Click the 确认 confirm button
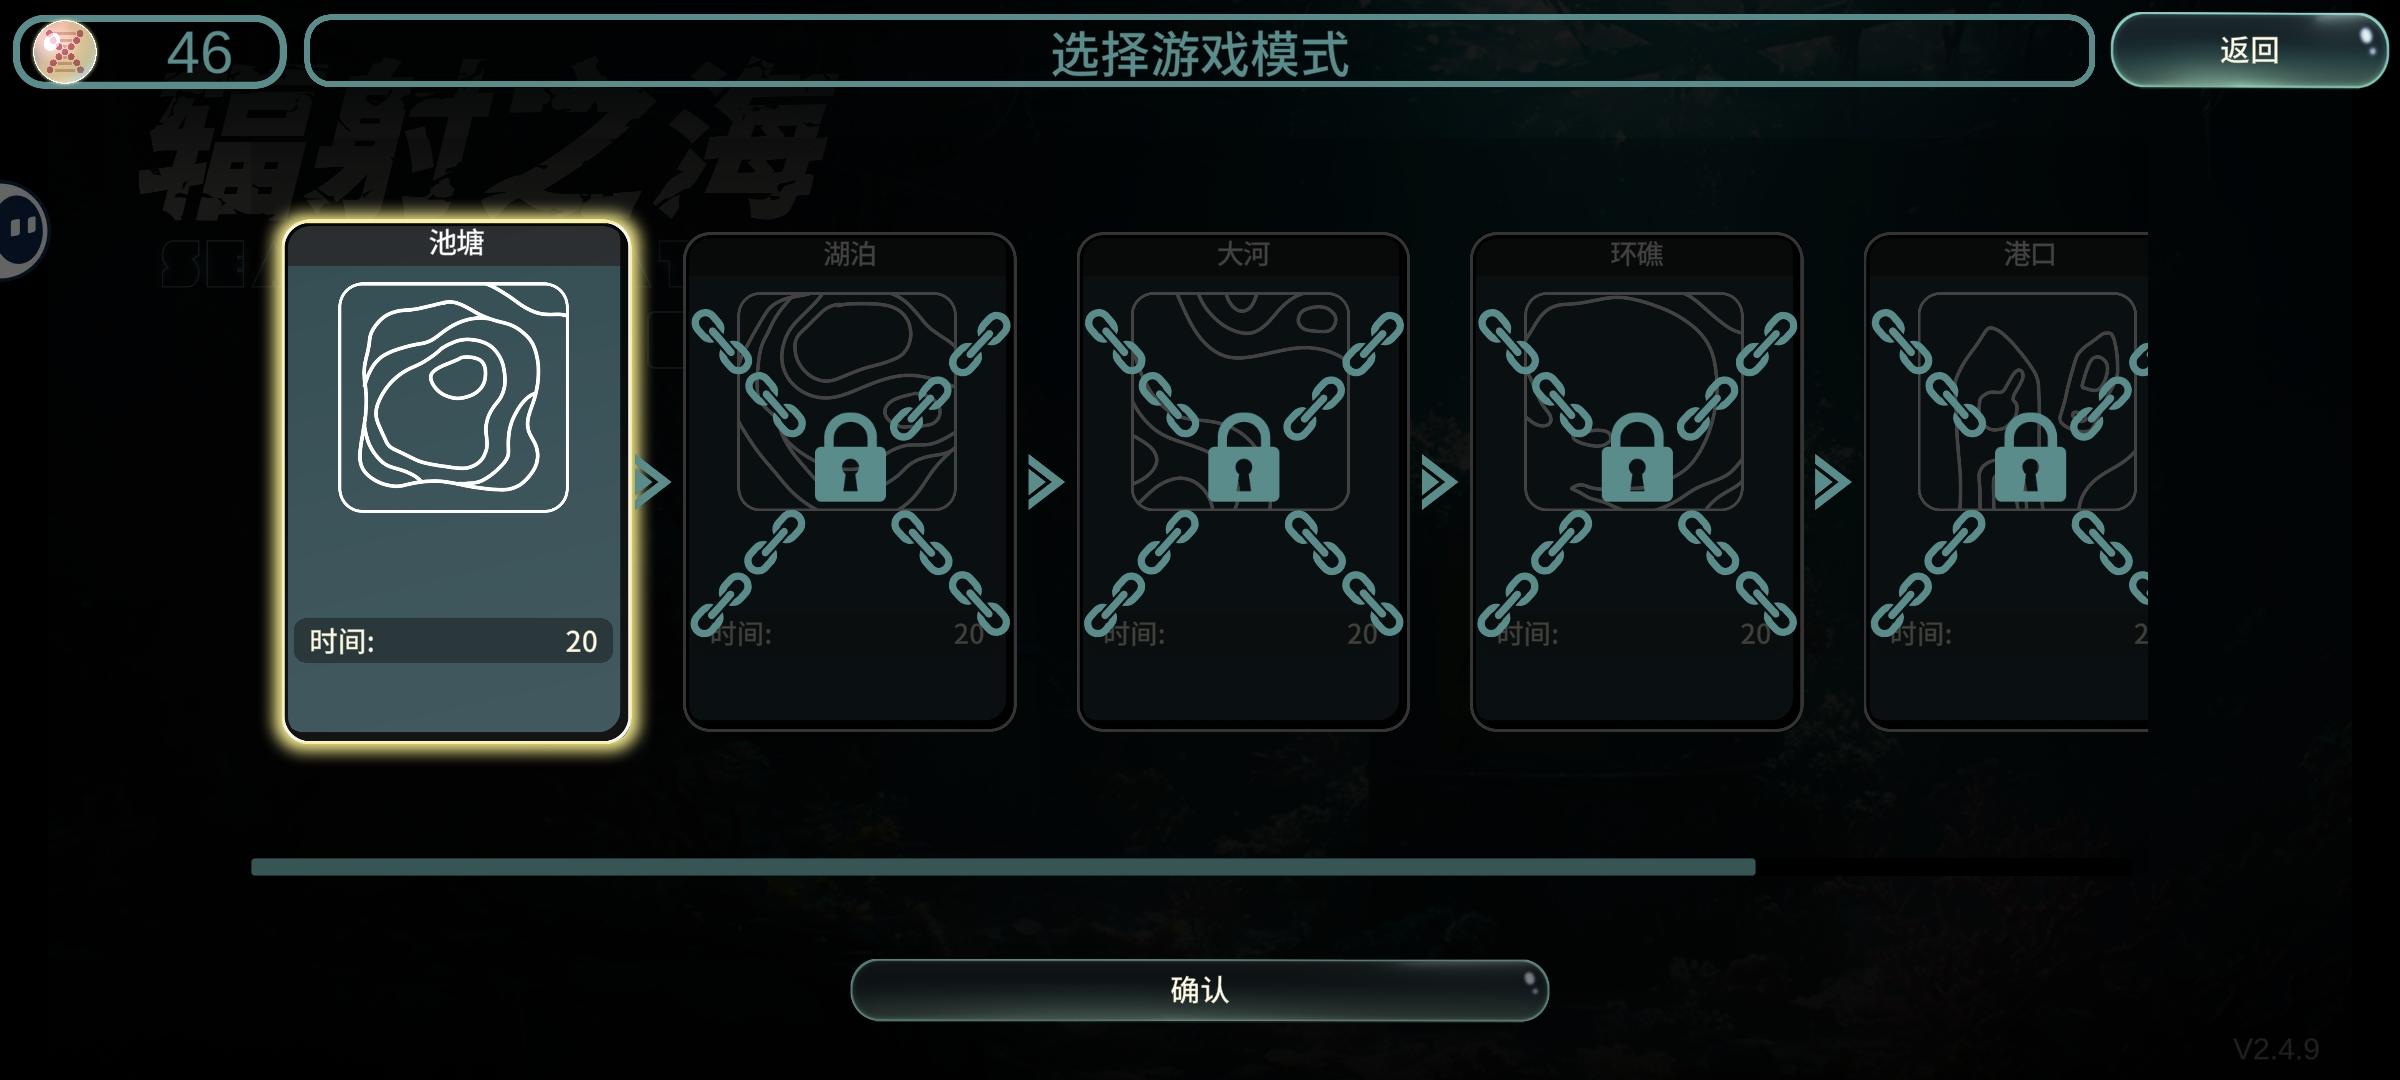The width and height of the screenshot is (2400, 1080). click(1199, 990)
